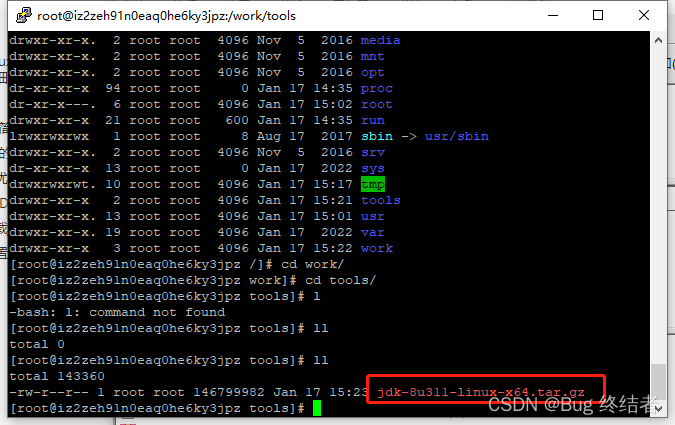Minimize the PuTTY terminal window
The image size is (675, 425).
[553, 16]
